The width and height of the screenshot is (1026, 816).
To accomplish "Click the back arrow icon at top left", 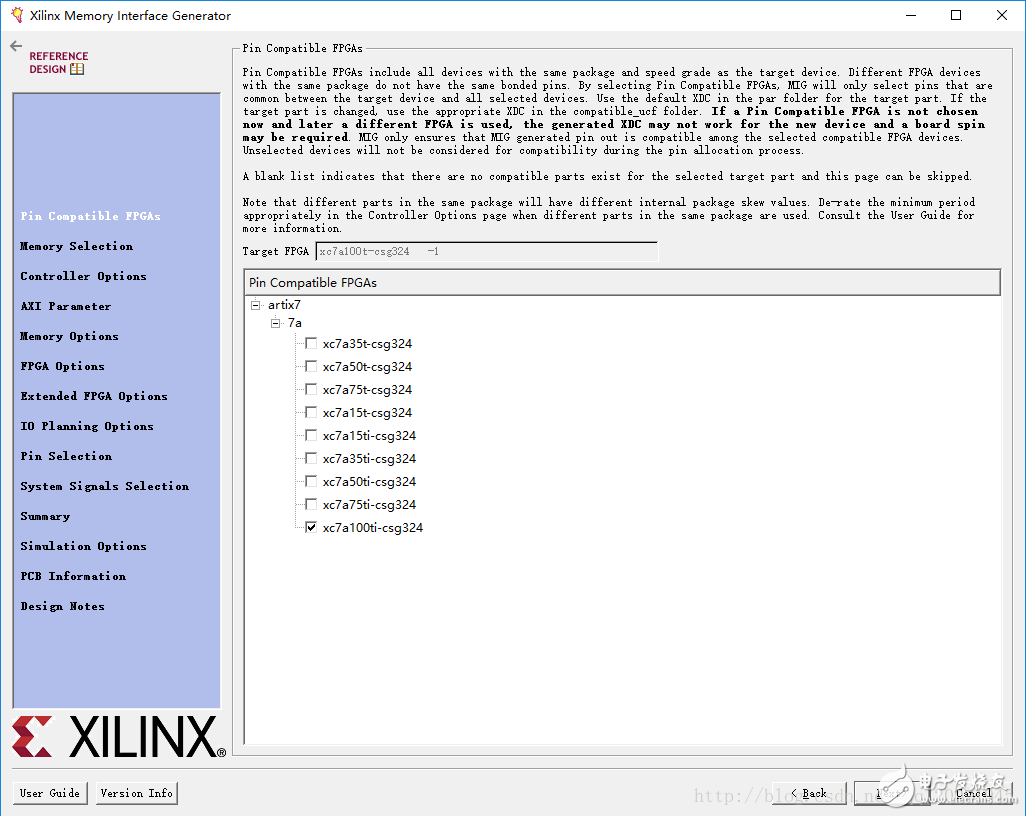I will click(16, 46).
